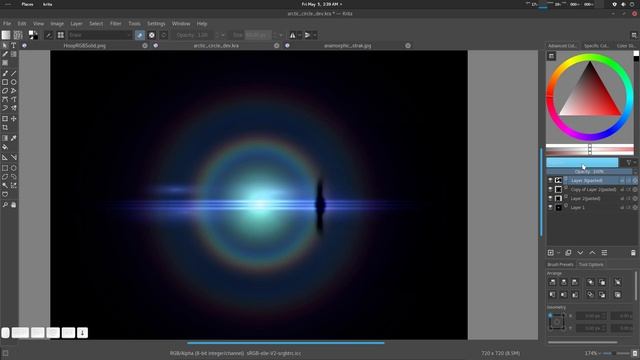Open Places in the top panel
Viewport: 640px width, 360px height.
[27, 4]
